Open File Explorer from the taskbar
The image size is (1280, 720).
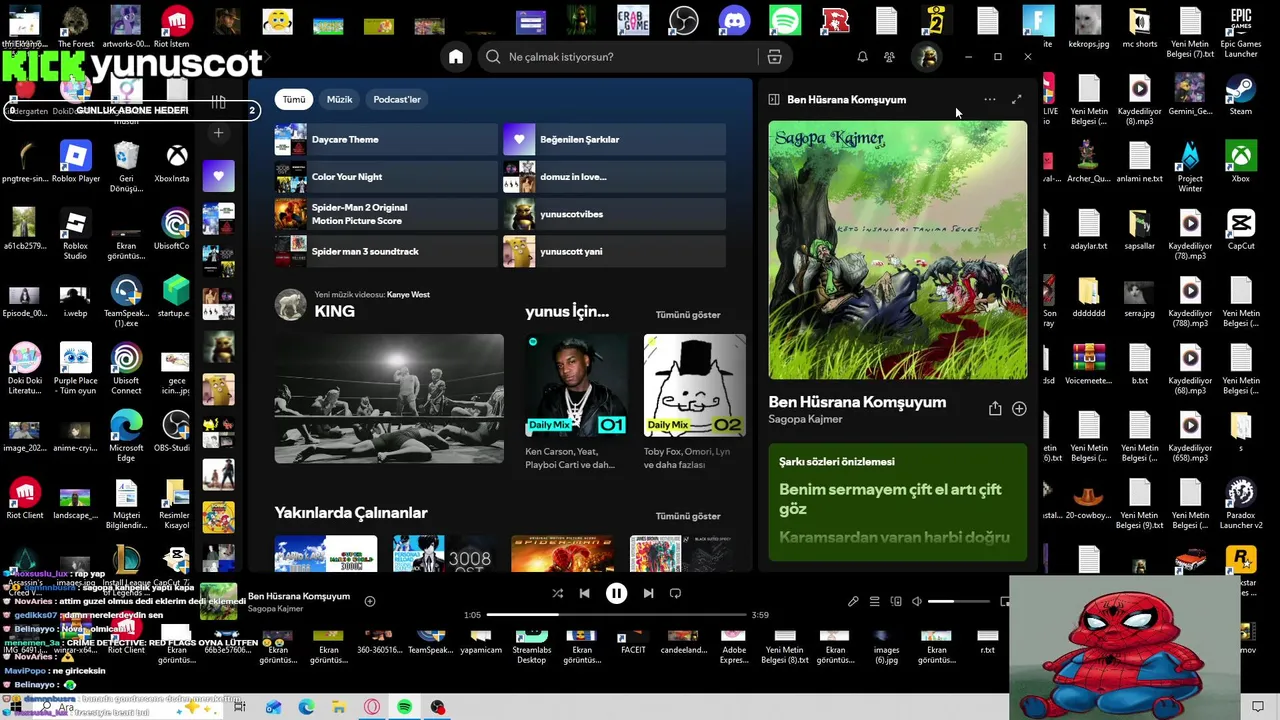pyautogui.click(x=339, y=707)
